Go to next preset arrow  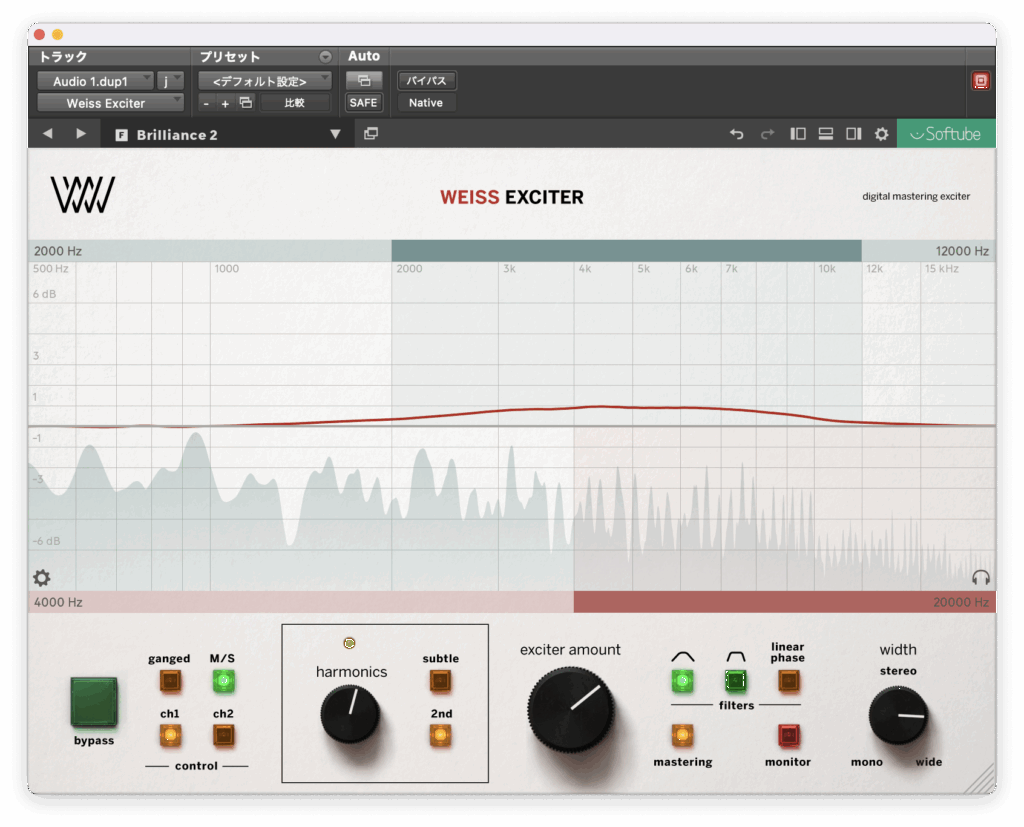tap(80, 134)
